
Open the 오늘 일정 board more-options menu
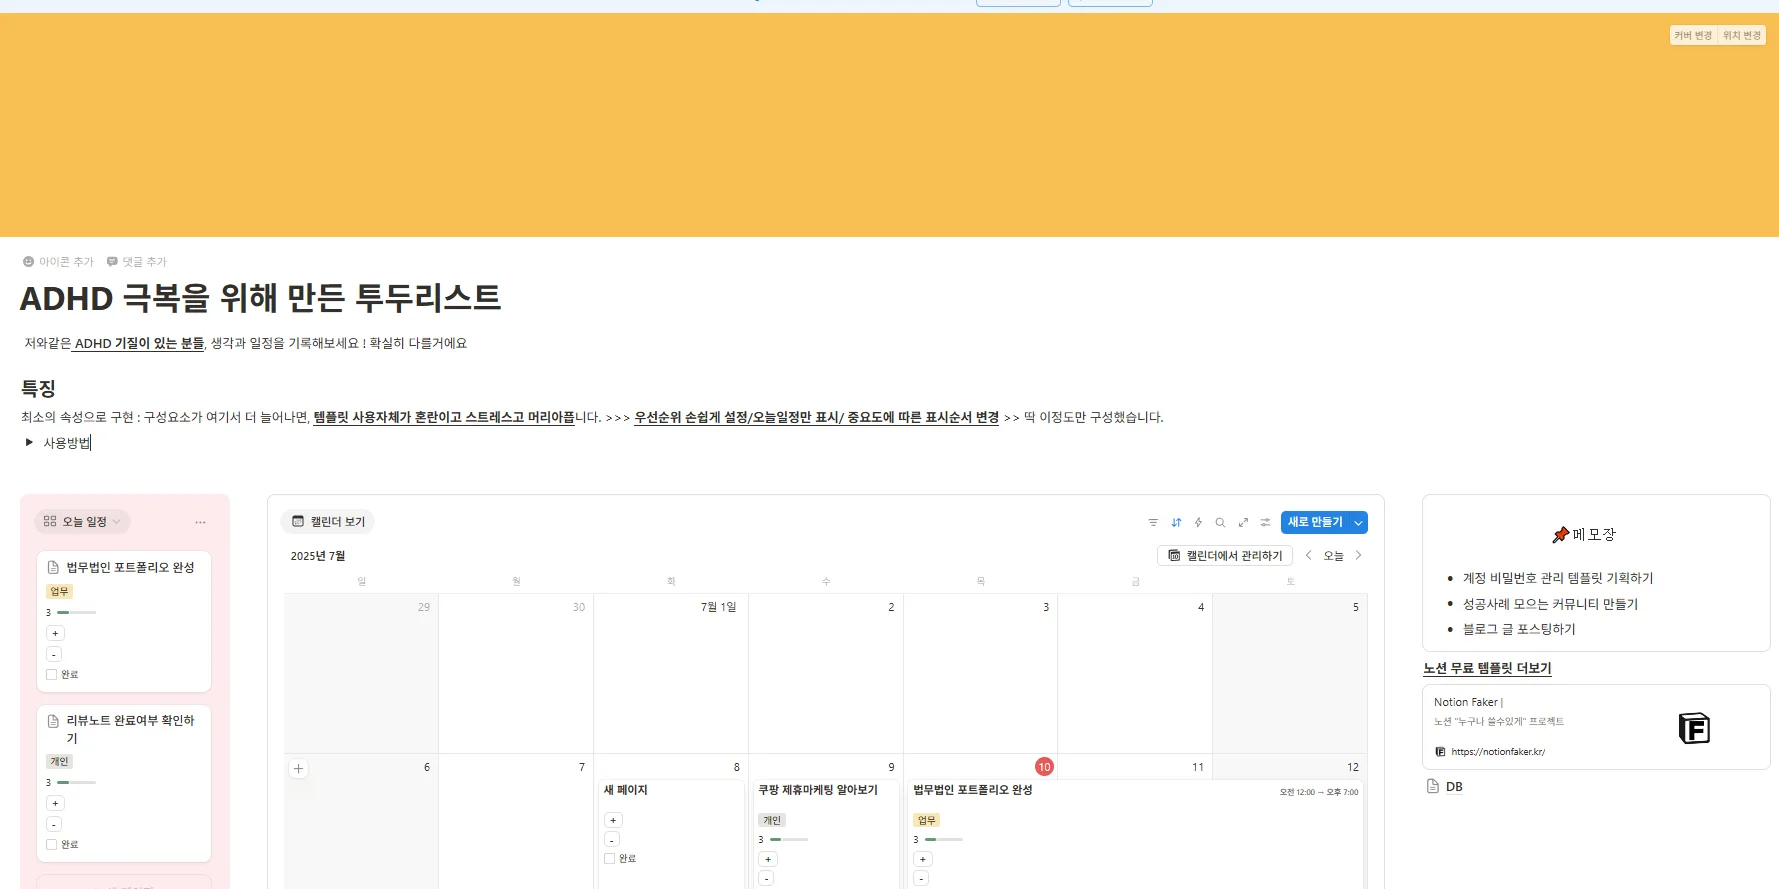200,522
